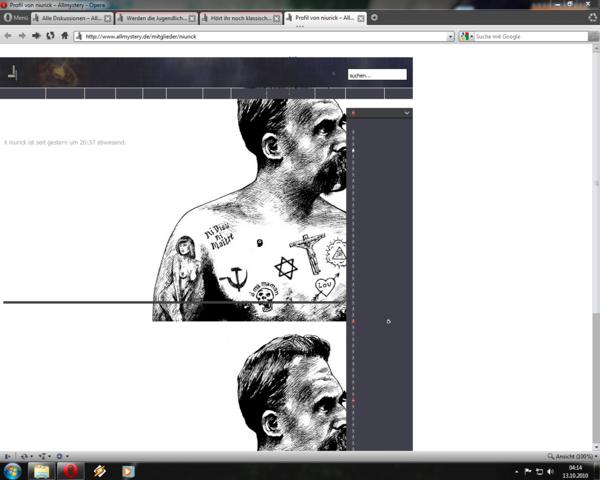This screenshot has height=480, width=600.
Task: Toggle the Opera panels button
Action: (7, 456)
